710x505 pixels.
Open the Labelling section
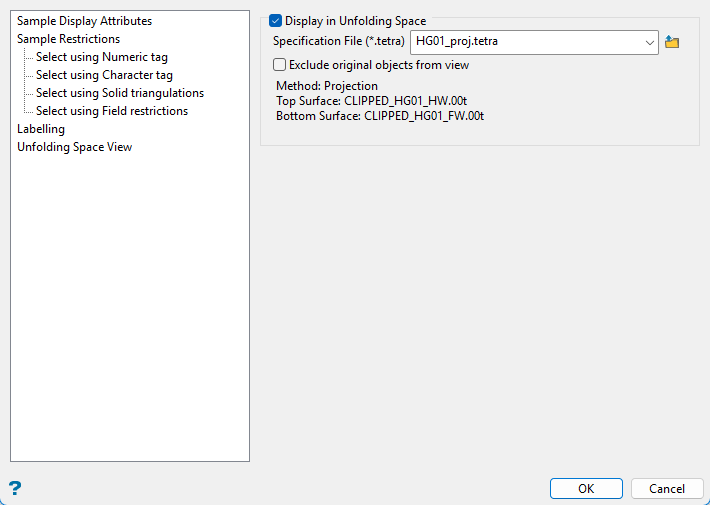(41, 129)
